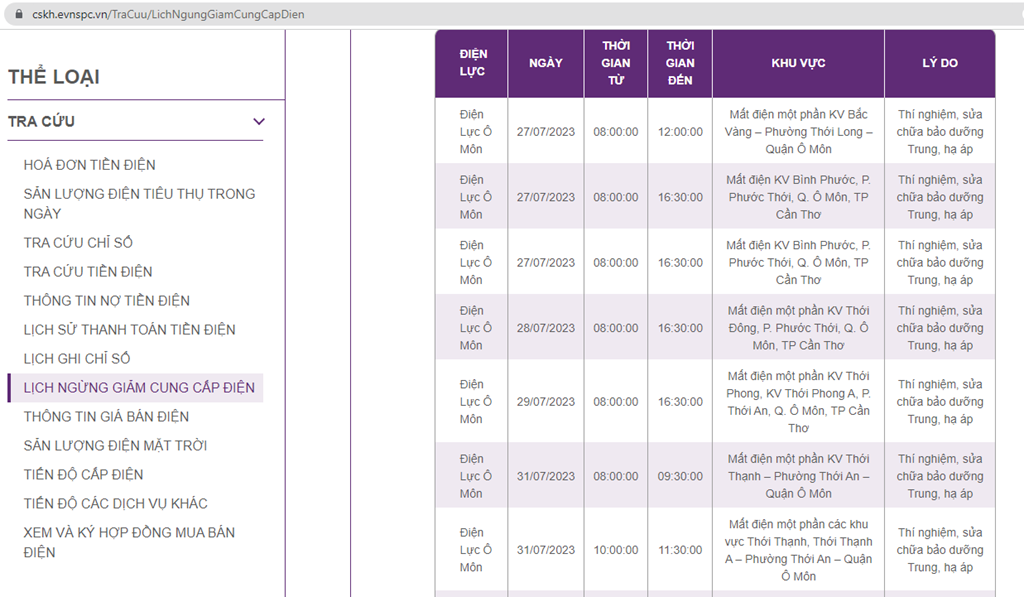Viewport: 1024px width, 597px height.
Task: Click the URL in the address bar
Action: coord(168,15)
